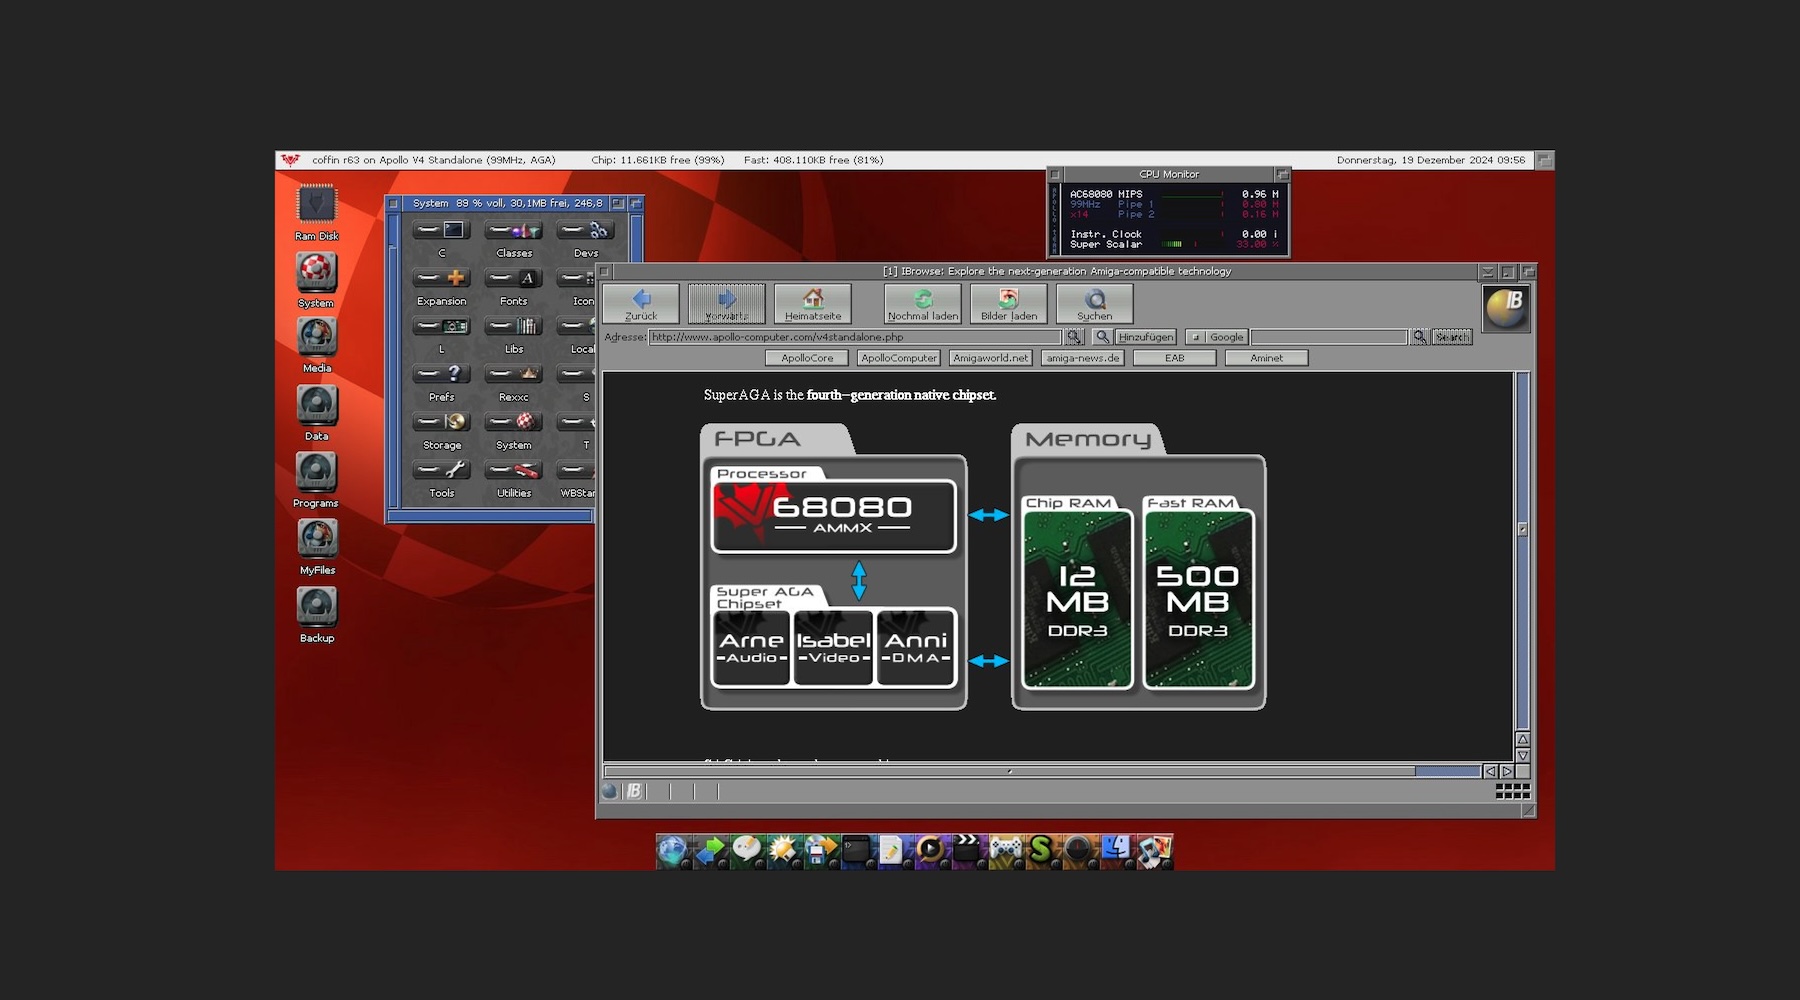Launch the text editor notepad dock icon

893,851
